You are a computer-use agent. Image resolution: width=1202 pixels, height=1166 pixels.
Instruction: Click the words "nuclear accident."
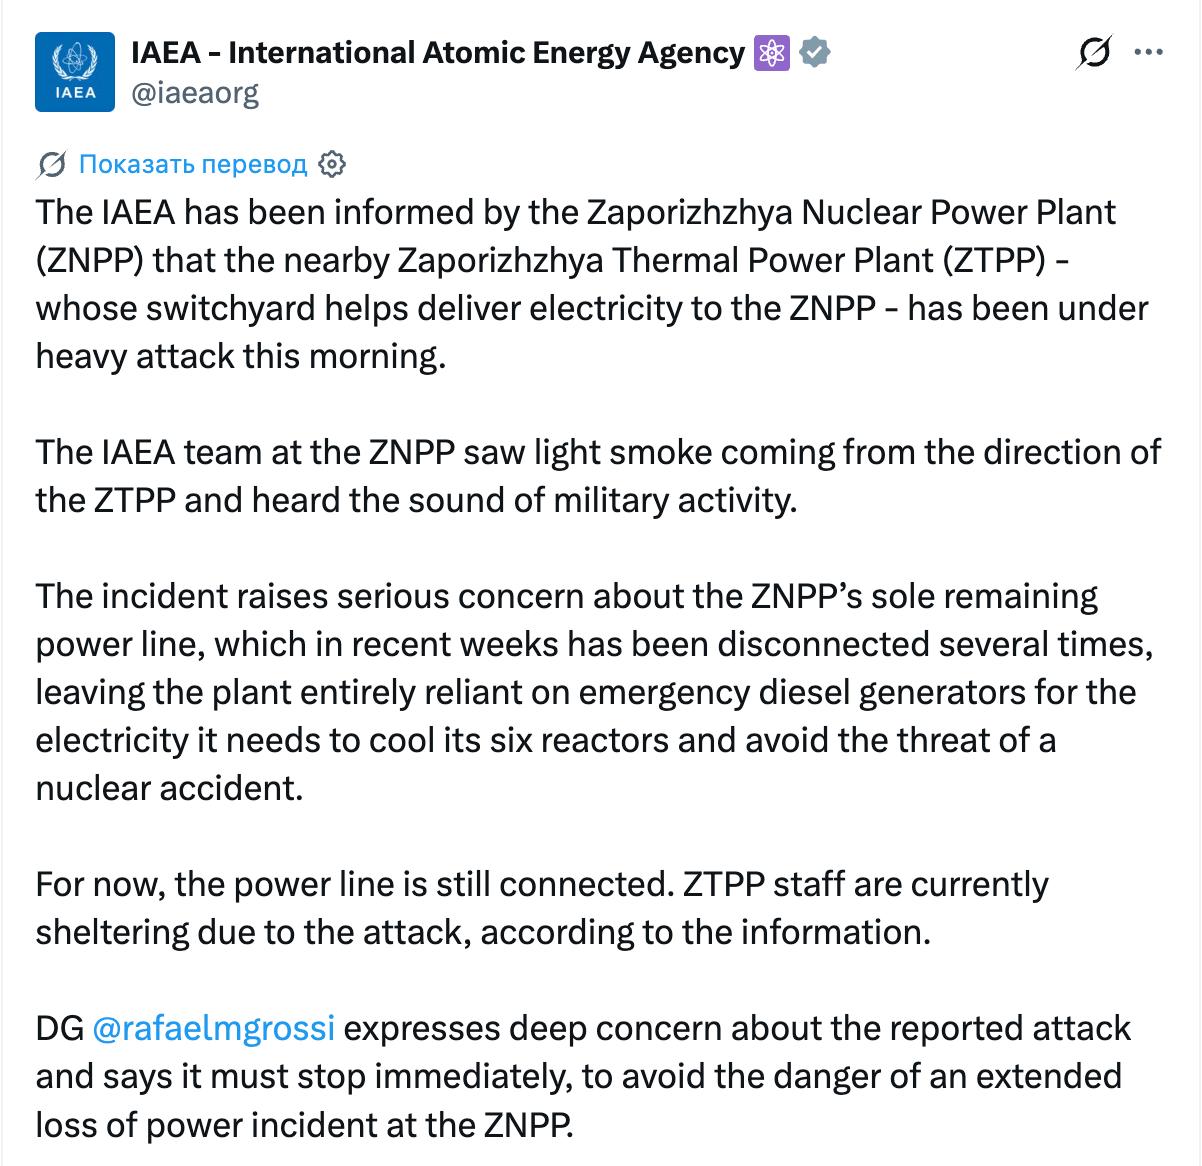169,789
